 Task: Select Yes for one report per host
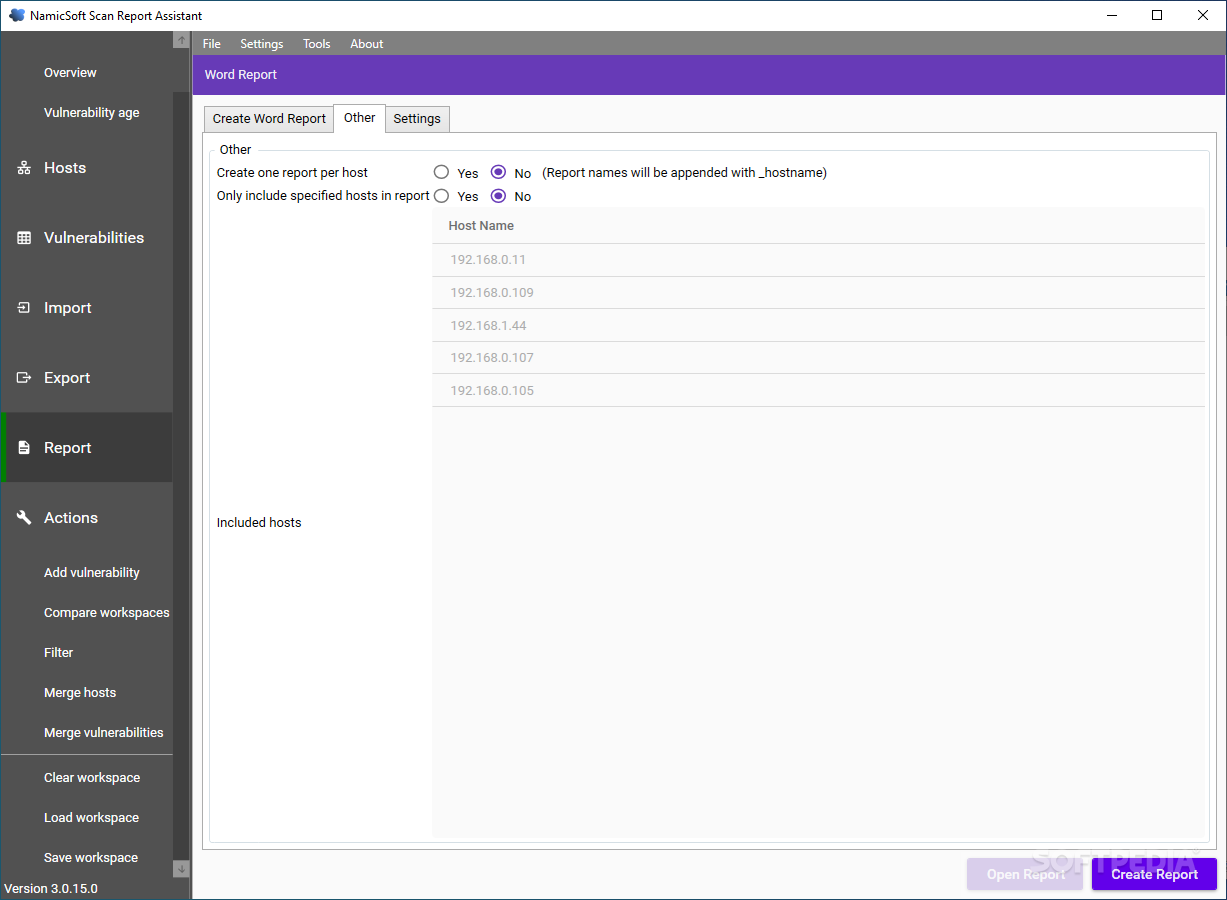tap(441, 172)
